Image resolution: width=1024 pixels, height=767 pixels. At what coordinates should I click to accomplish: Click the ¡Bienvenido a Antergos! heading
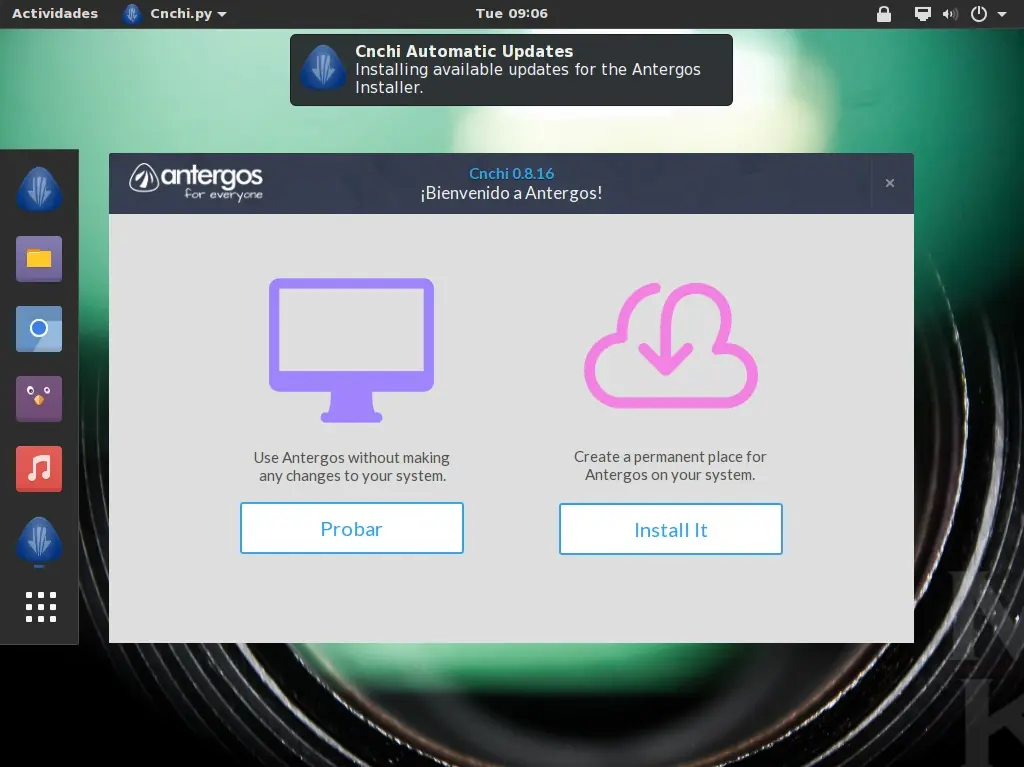[x=511, y=193]
